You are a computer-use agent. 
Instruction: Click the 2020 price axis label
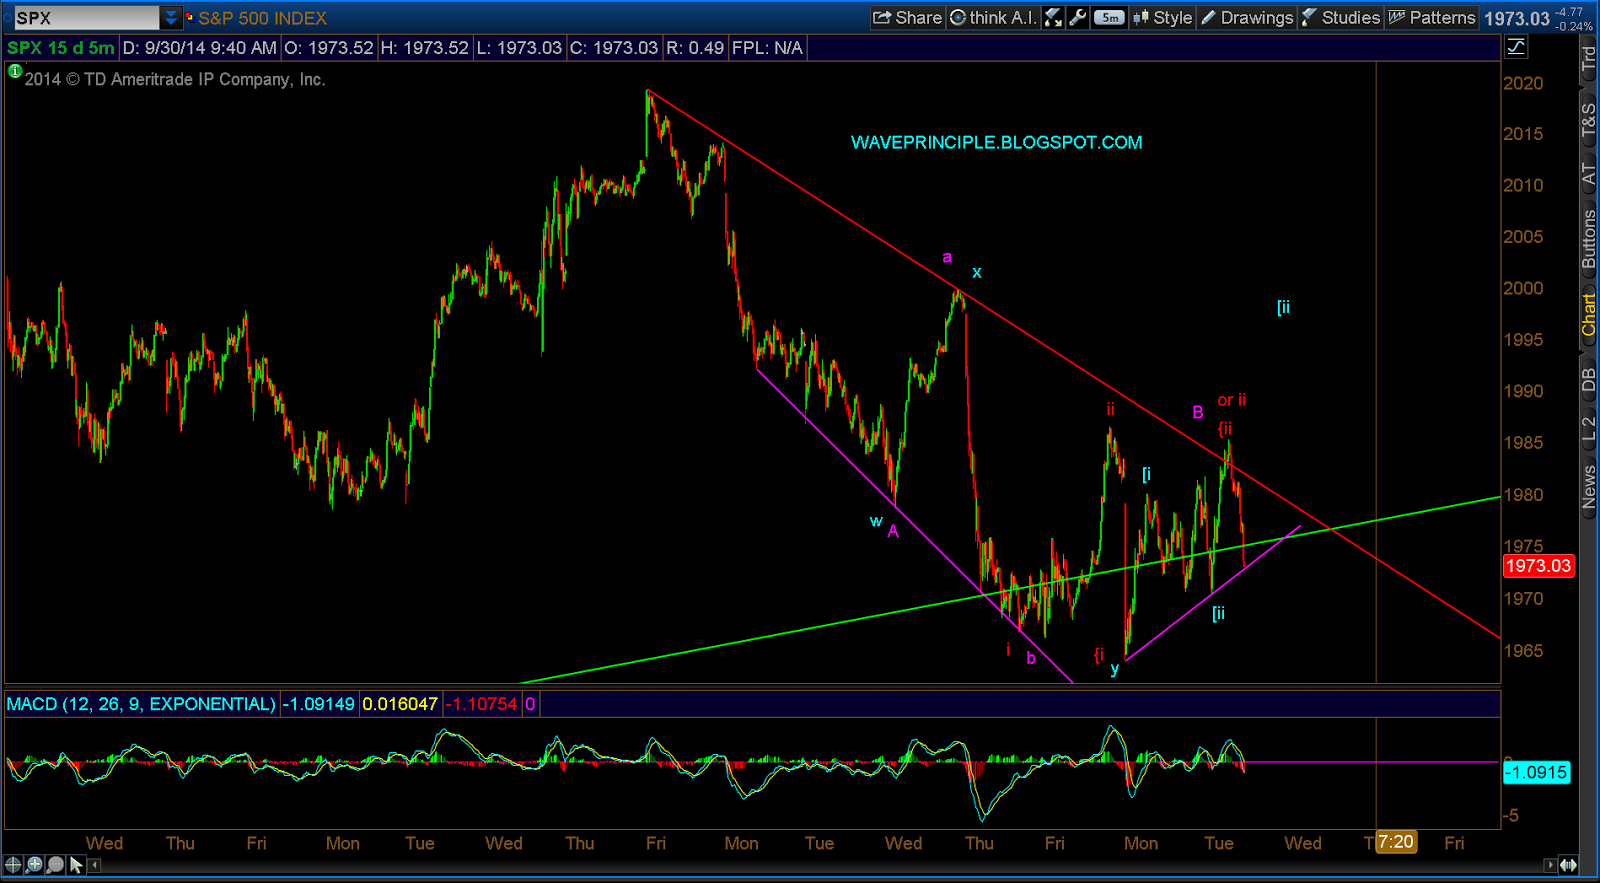tap(1523, 83)
